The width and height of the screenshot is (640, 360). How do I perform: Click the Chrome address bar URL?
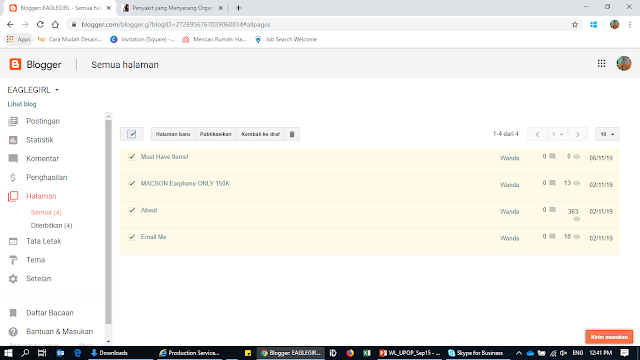tap(176, 24)
